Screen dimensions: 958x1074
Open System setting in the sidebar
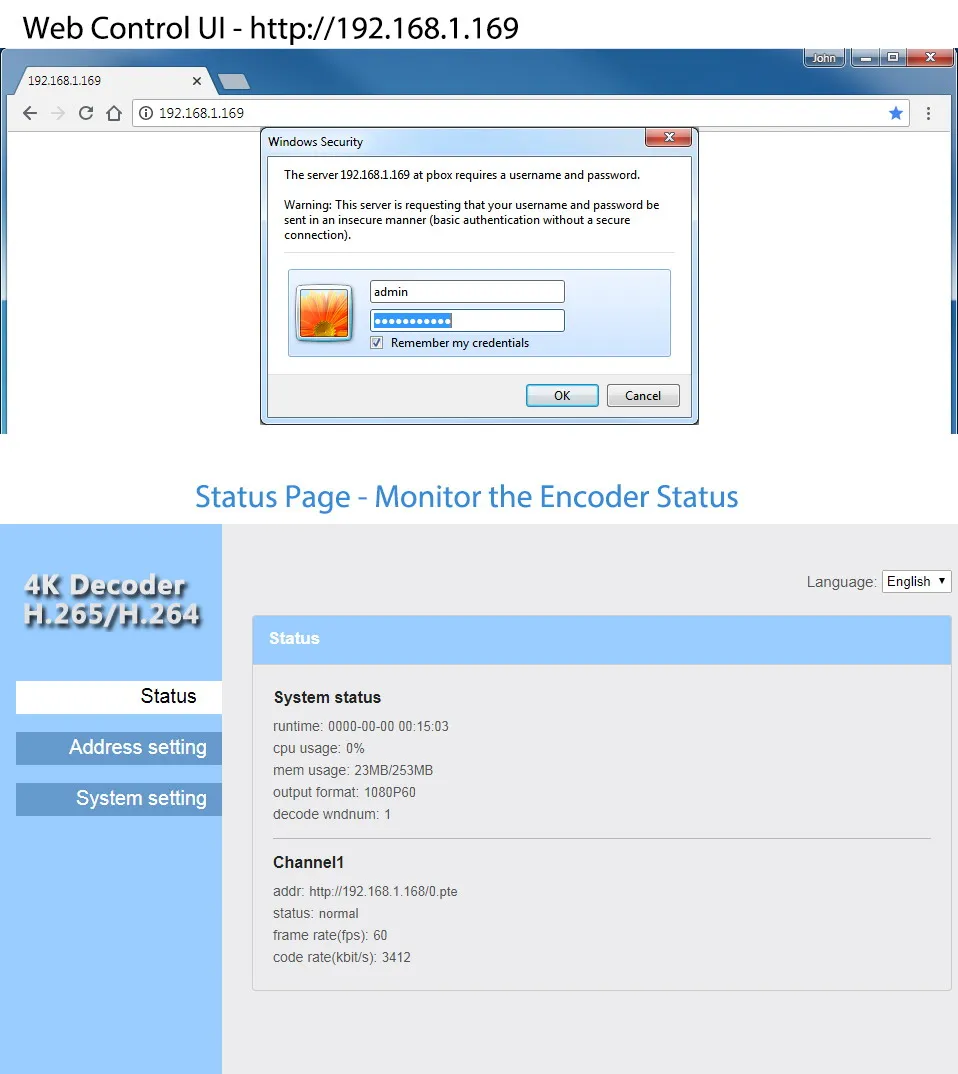coord(119,799)
